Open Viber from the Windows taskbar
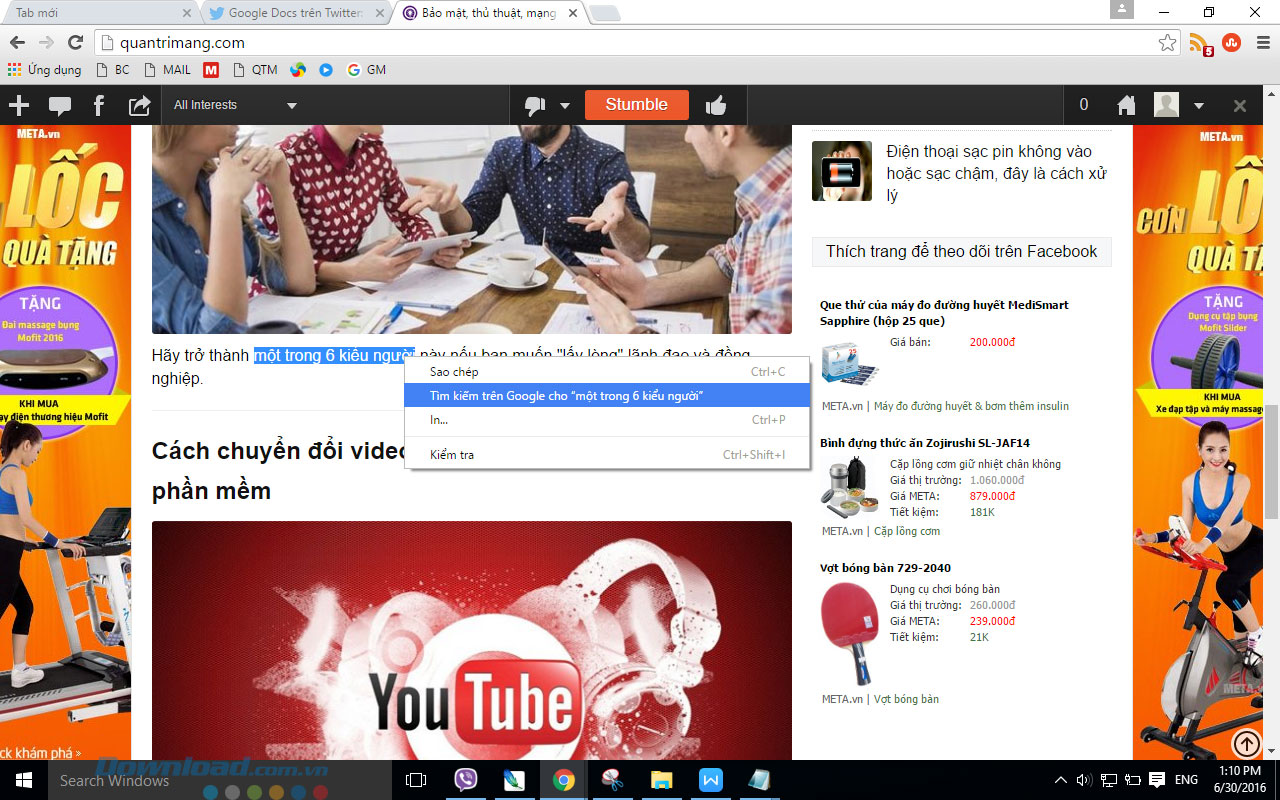The image size is (1280, 800). pos(466,780)
